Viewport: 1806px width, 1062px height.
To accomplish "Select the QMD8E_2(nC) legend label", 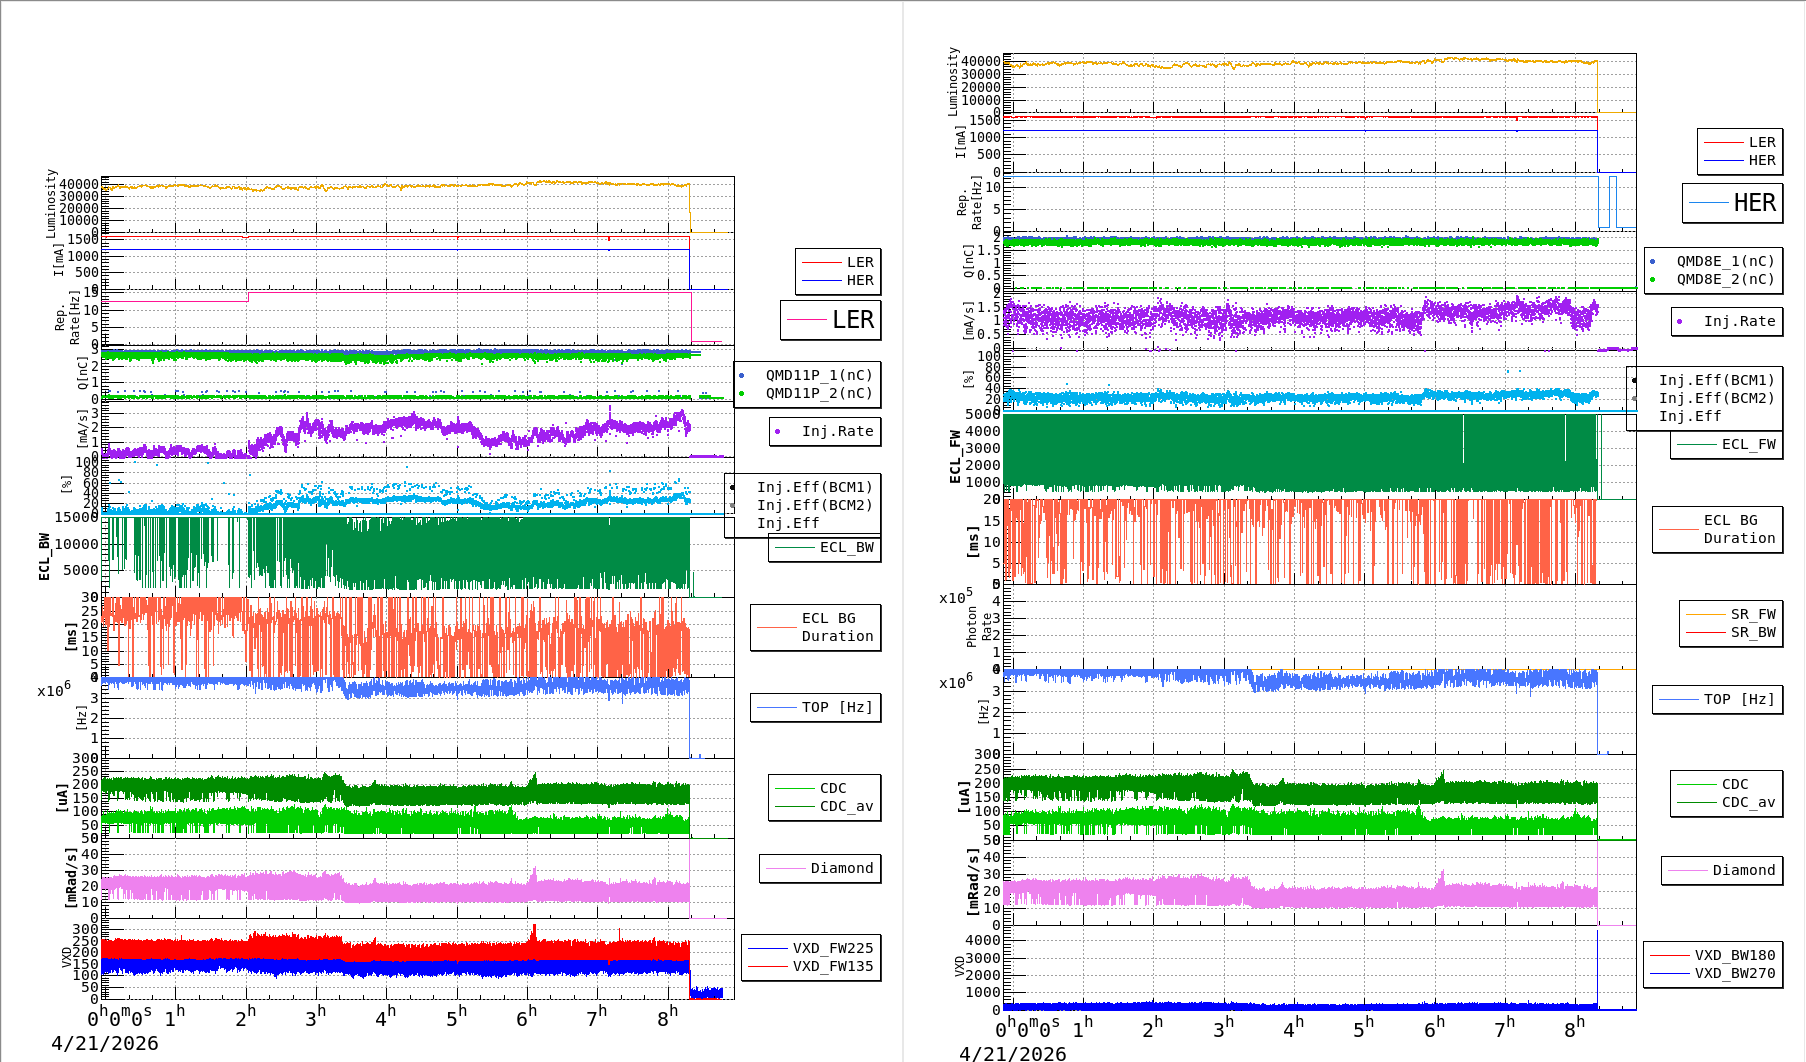I will [1725, 280].
